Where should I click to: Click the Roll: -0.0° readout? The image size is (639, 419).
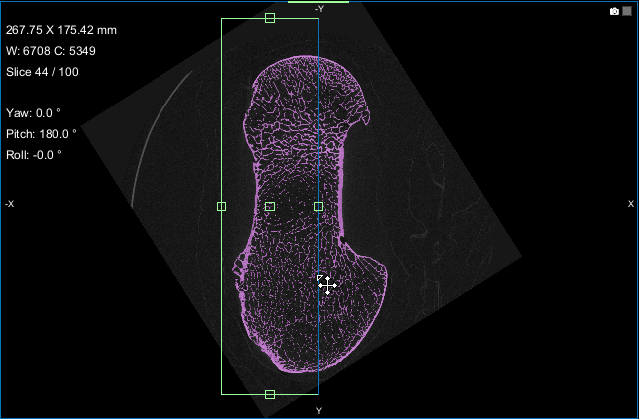click(33, 154)
